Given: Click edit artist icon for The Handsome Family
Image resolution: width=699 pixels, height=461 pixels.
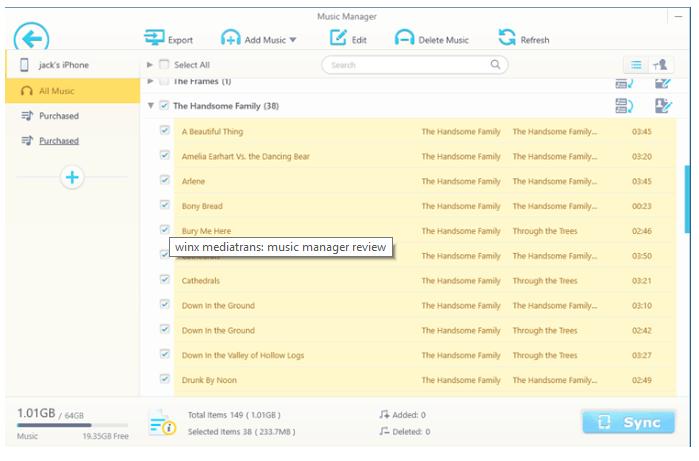Looking at the screenshot, I should (663, 106).
